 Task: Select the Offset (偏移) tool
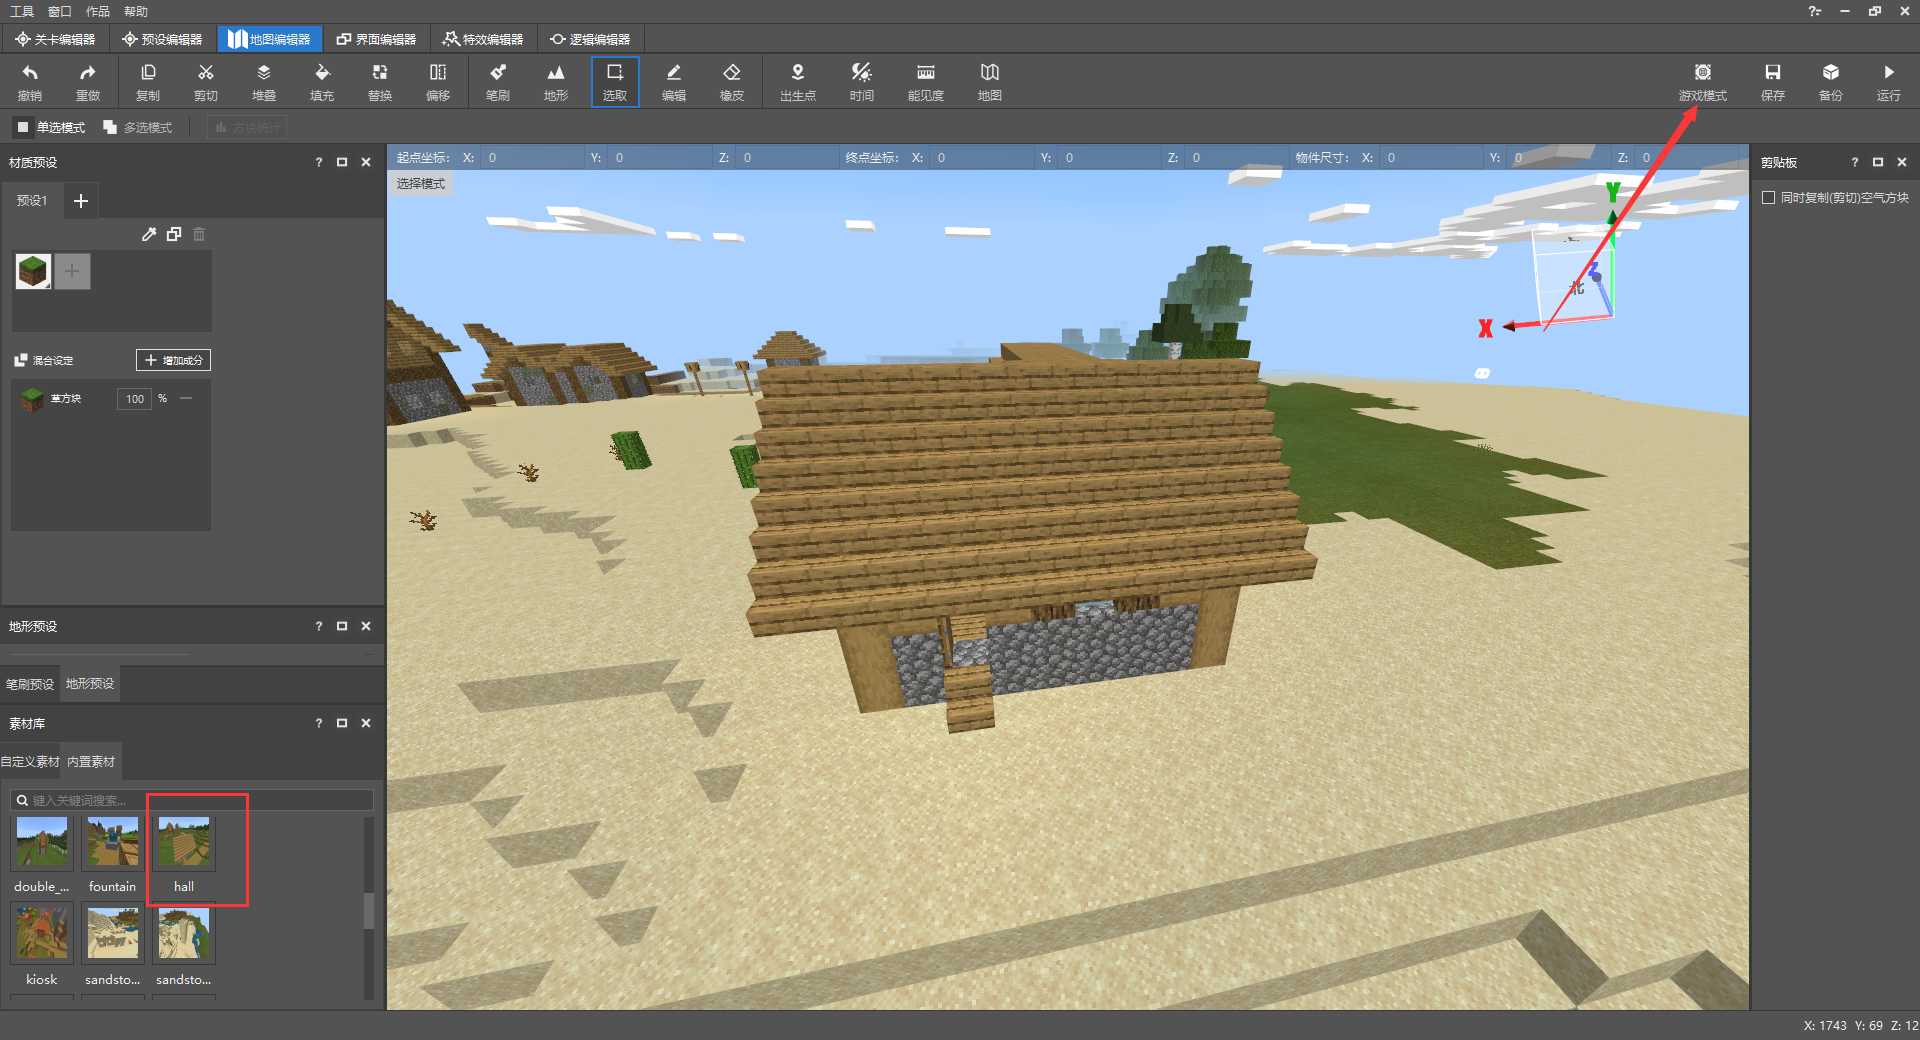[438, 81]
